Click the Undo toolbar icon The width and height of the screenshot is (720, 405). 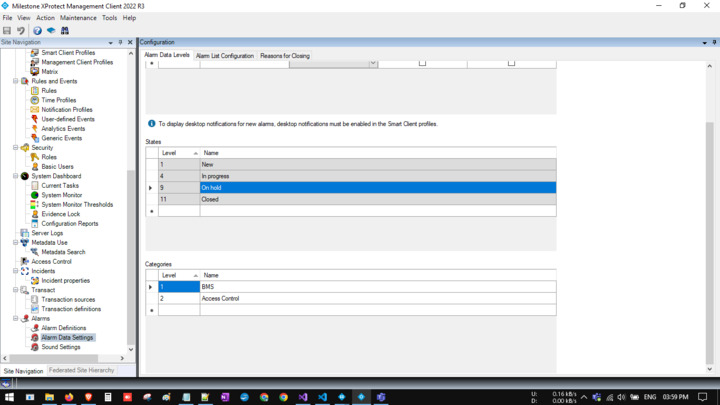pos(21,31)
